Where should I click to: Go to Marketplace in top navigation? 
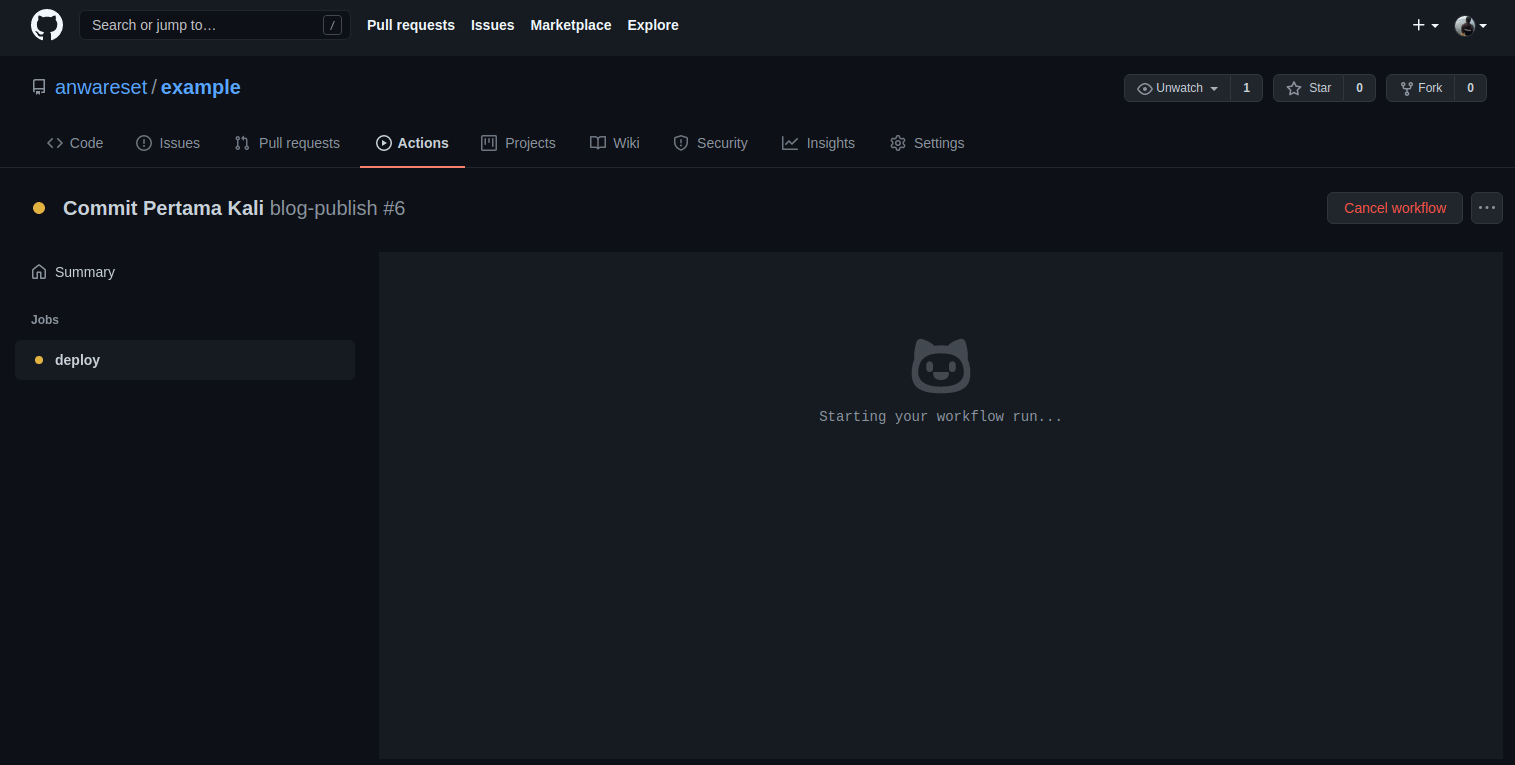click(570, 25)
